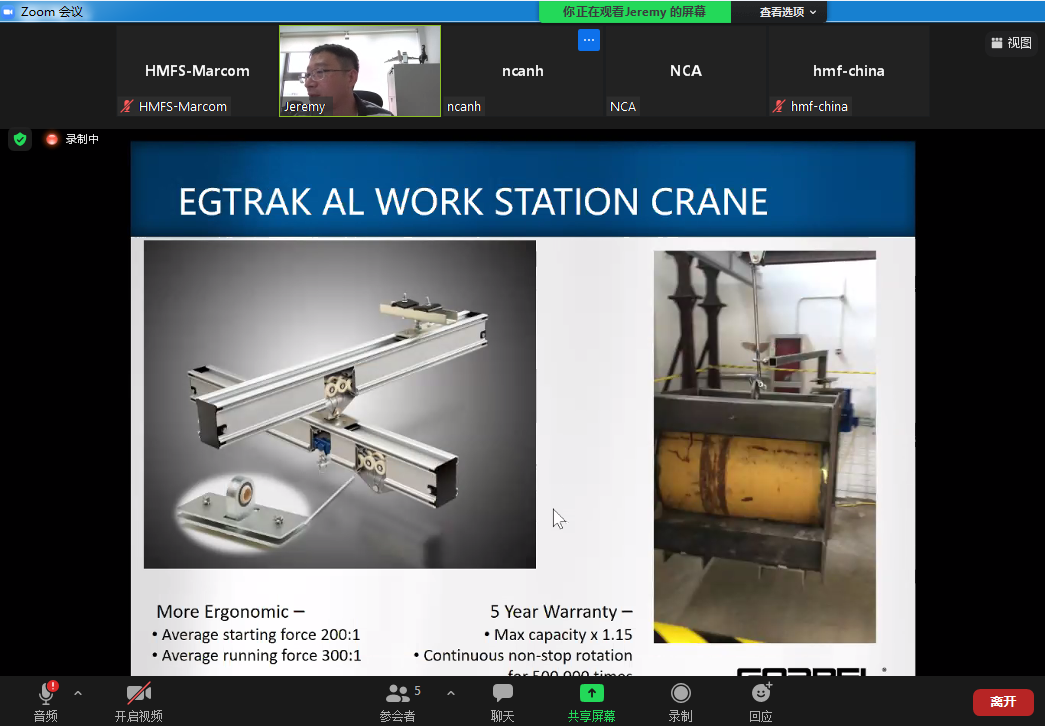Expand audio options arrow beside microphone
Screen dimensions: 1045x726
pos(78,693)
